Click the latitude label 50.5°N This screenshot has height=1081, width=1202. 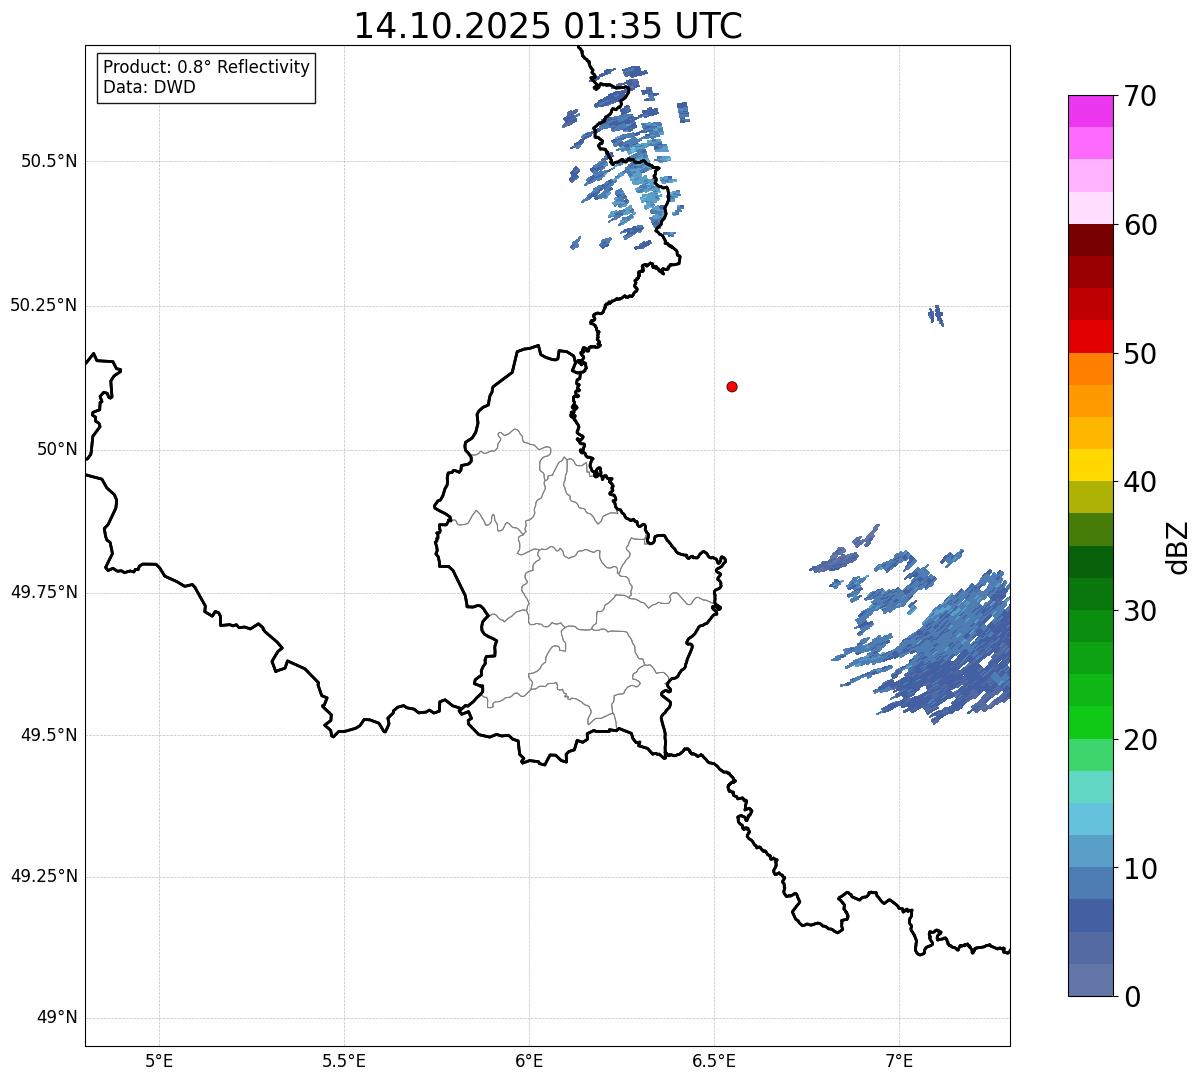click(x=48, y=161)
